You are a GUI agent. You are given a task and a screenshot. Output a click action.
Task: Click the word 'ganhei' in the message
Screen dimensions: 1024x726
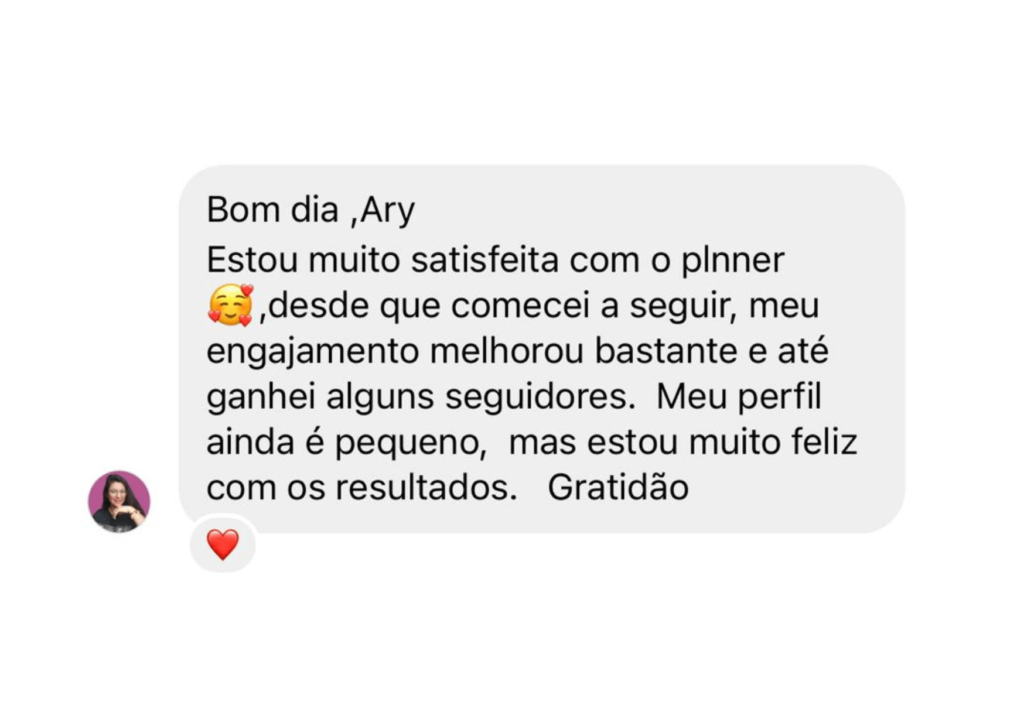tap(261, 398)
